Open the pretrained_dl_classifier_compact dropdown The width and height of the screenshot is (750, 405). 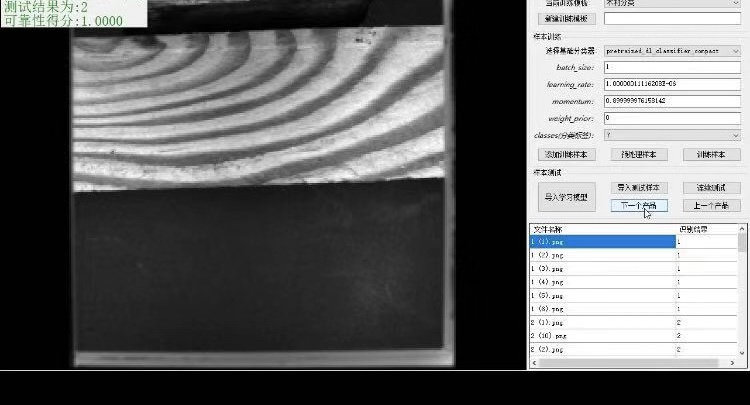click(x=672, y=51)
